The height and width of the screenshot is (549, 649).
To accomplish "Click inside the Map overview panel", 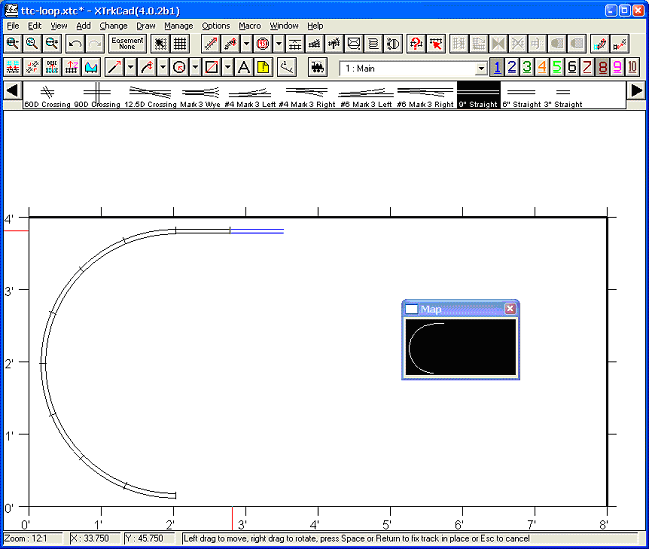I will pyautogui.click(x=461, y=347).
